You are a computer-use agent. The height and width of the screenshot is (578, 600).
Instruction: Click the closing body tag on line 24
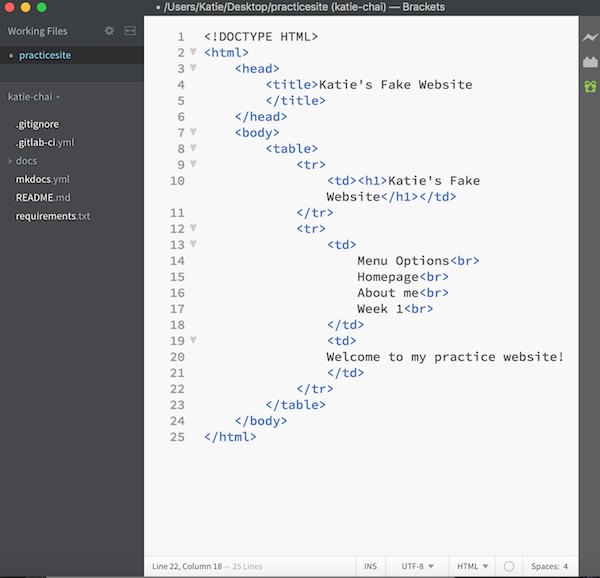(261, 421)
